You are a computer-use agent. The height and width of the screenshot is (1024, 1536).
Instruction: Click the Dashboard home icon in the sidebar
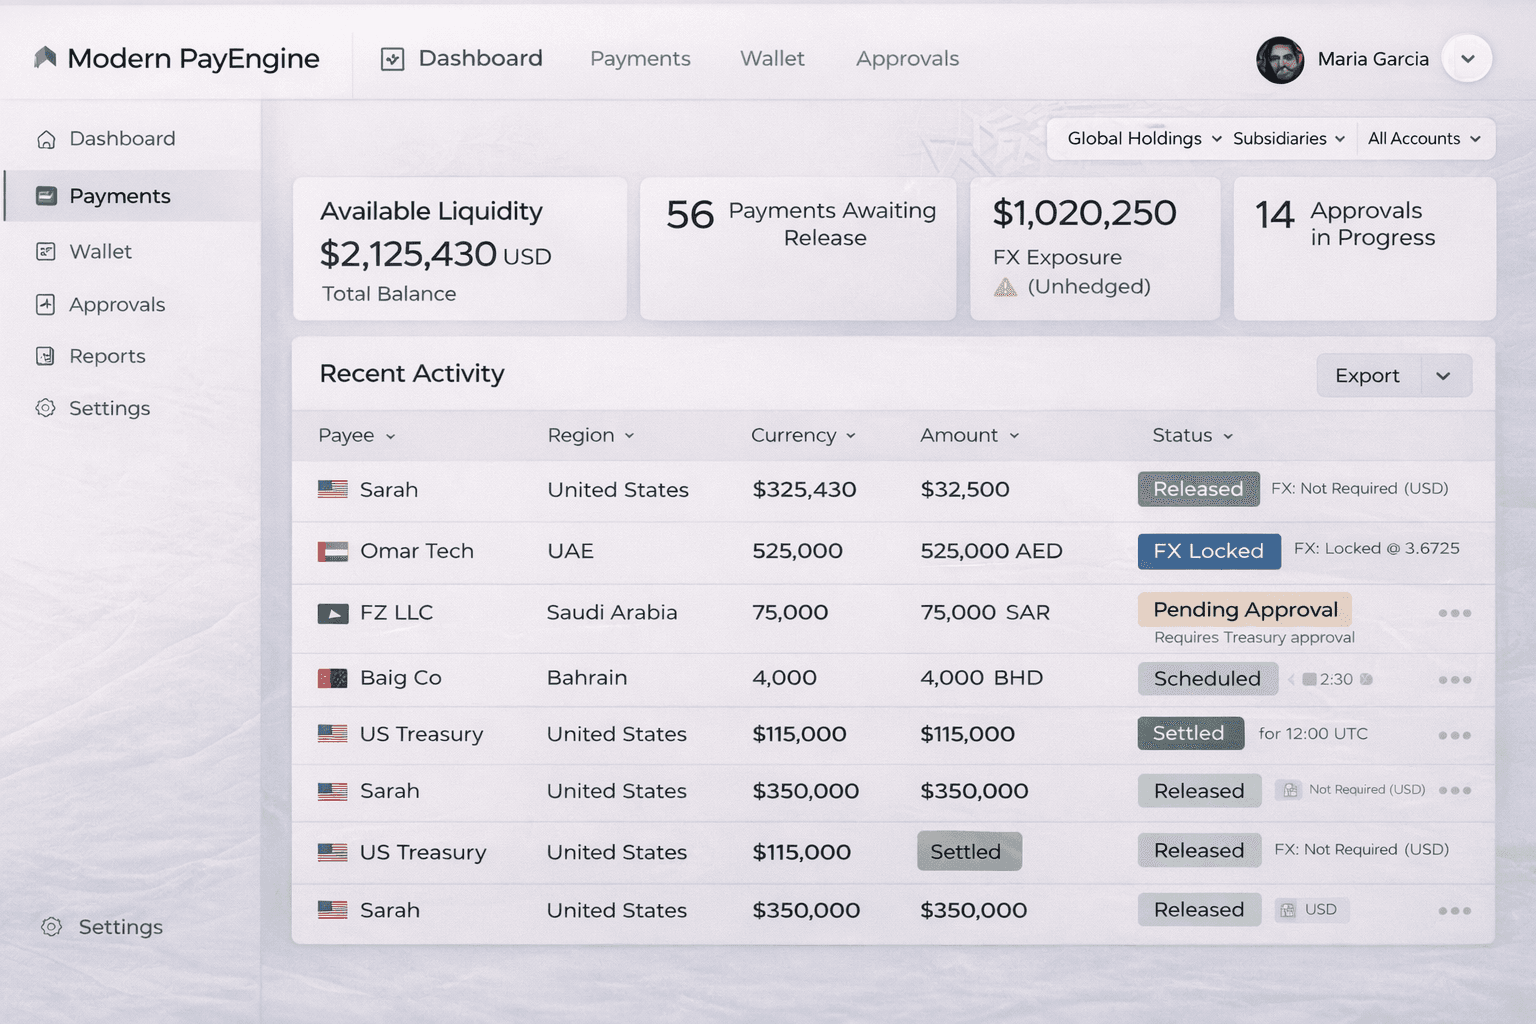click(46, 138)
